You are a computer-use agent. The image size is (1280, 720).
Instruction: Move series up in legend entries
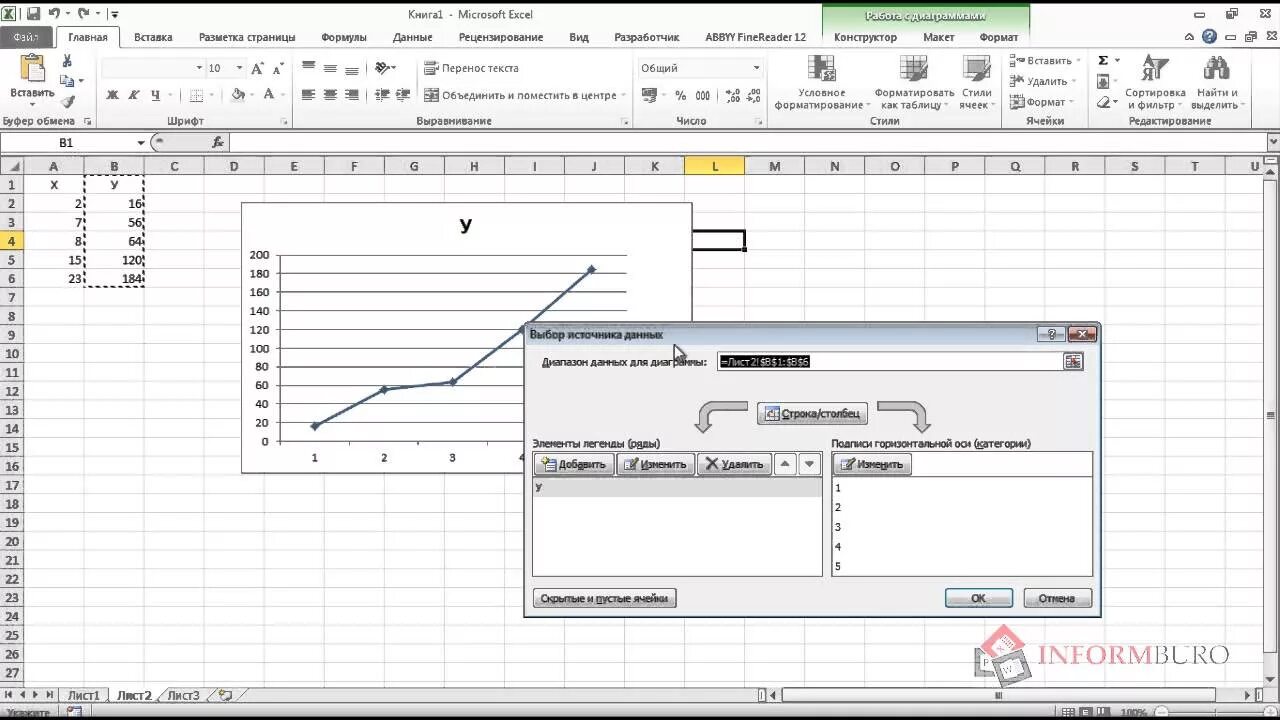(x=786, y=464)
